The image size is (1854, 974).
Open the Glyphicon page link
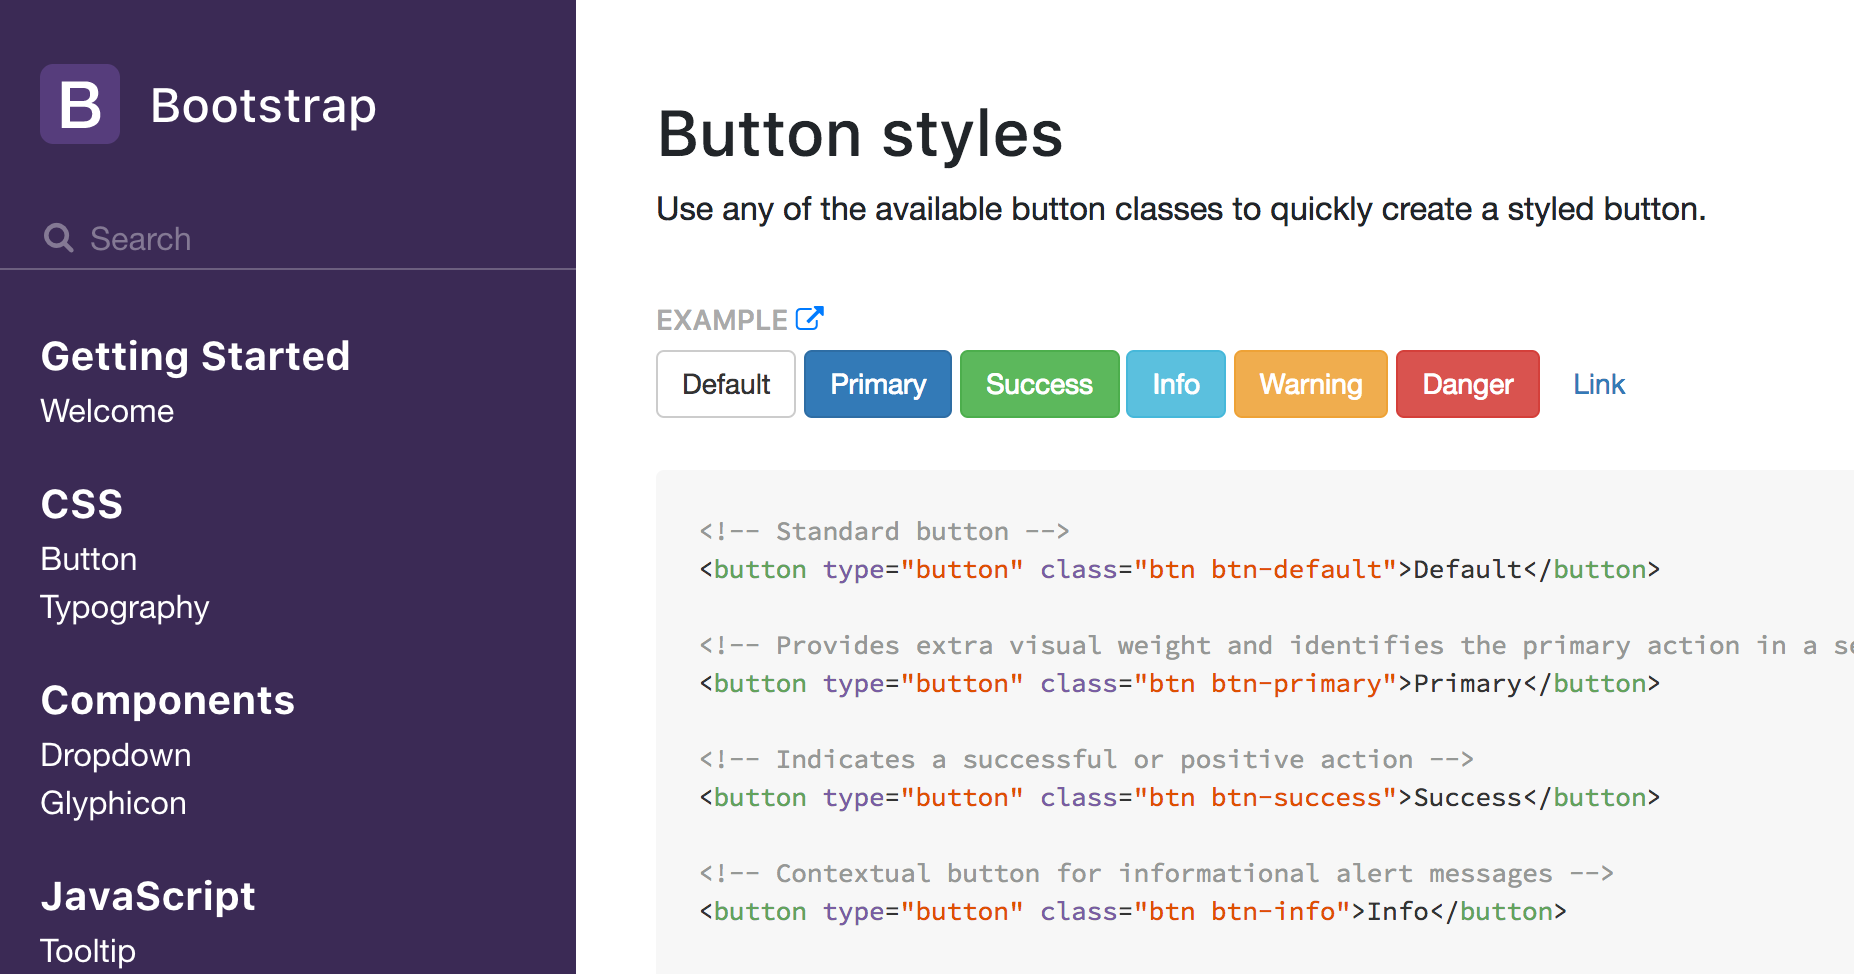(113, 803)
